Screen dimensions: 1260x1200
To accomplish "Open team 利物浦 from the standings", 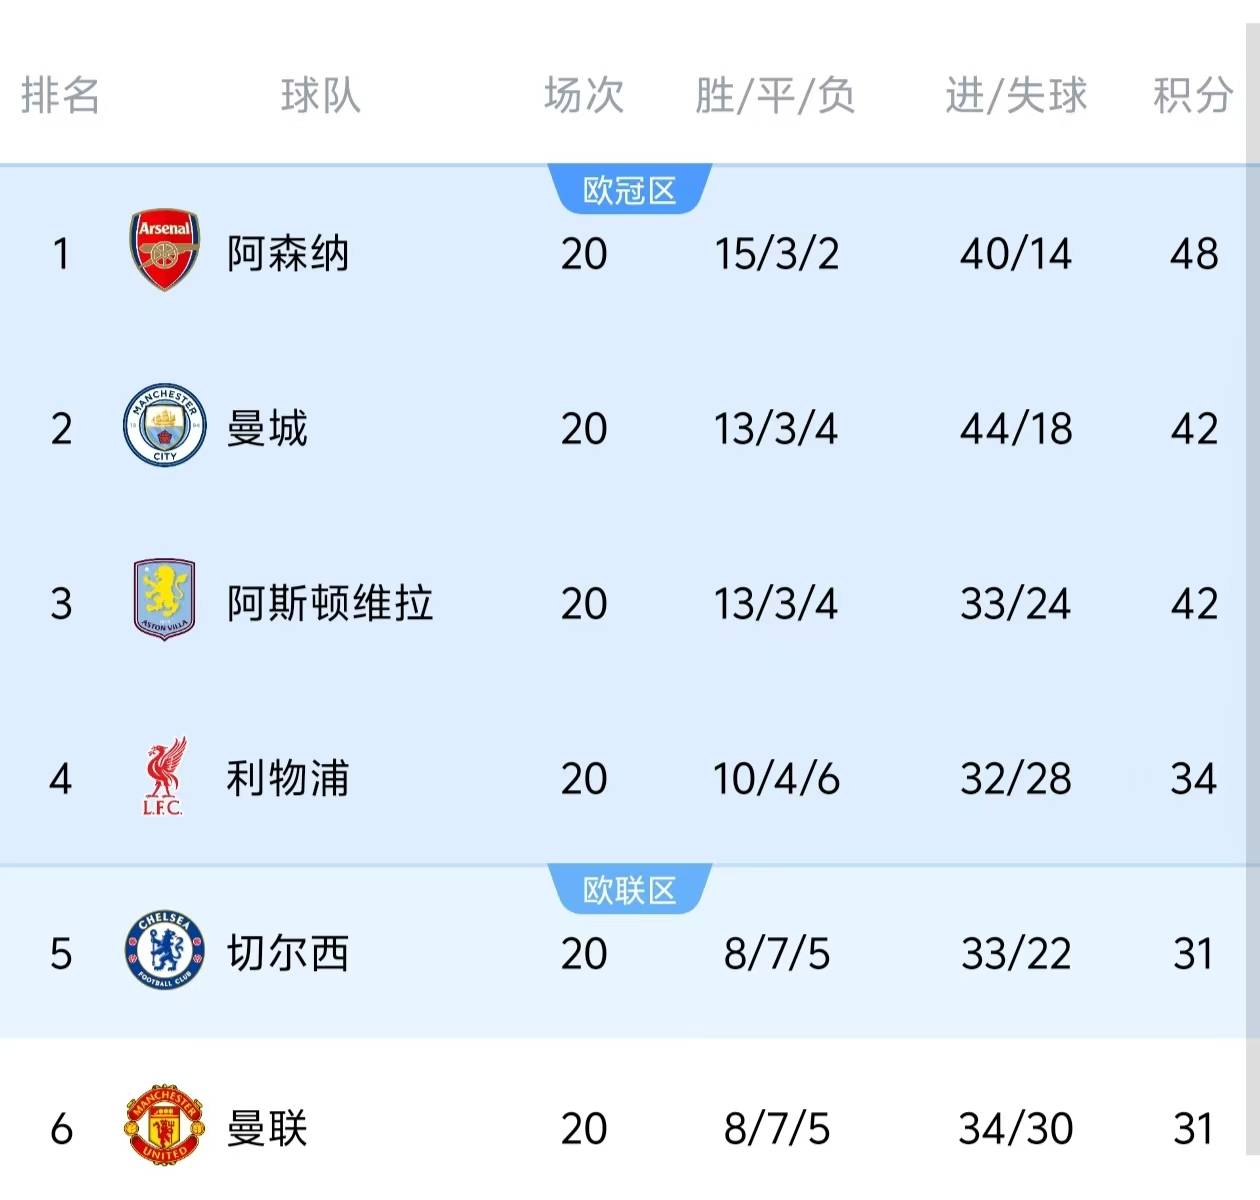I will coord(288,778).
